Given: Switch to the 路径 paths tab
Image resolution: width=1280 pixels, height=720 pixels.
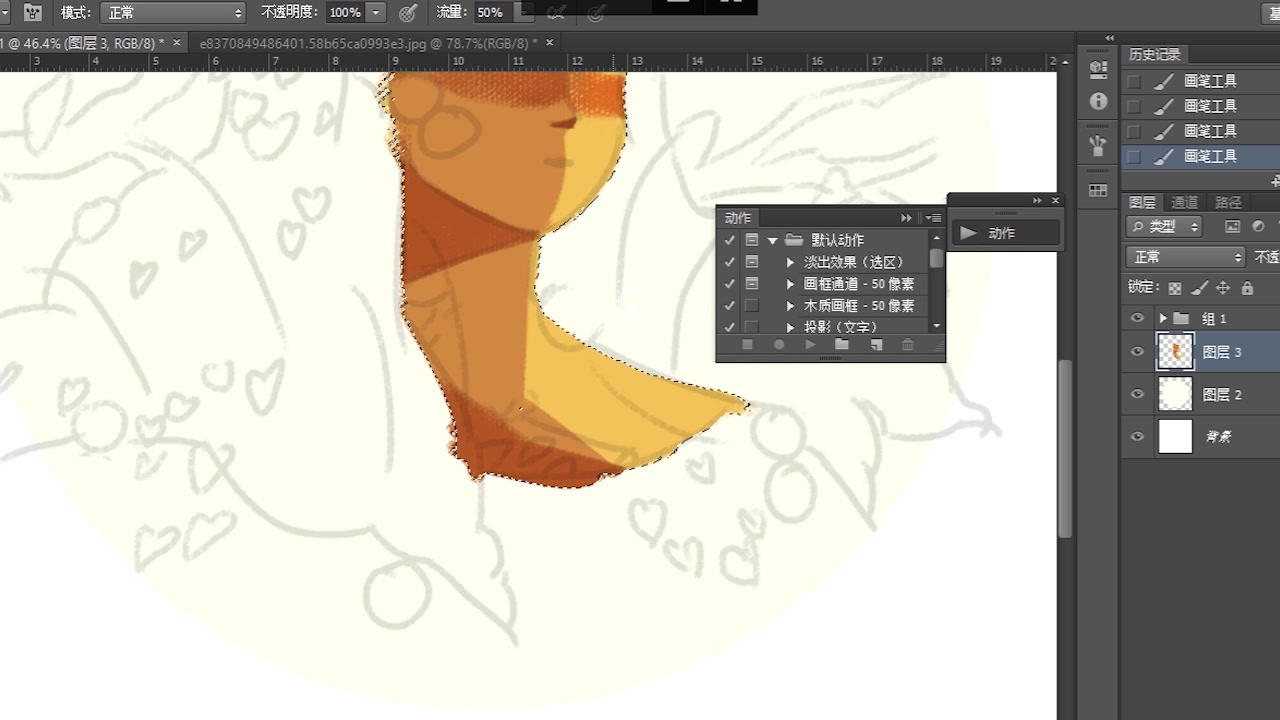Looking at the screenshot, I should (1228, 202).
